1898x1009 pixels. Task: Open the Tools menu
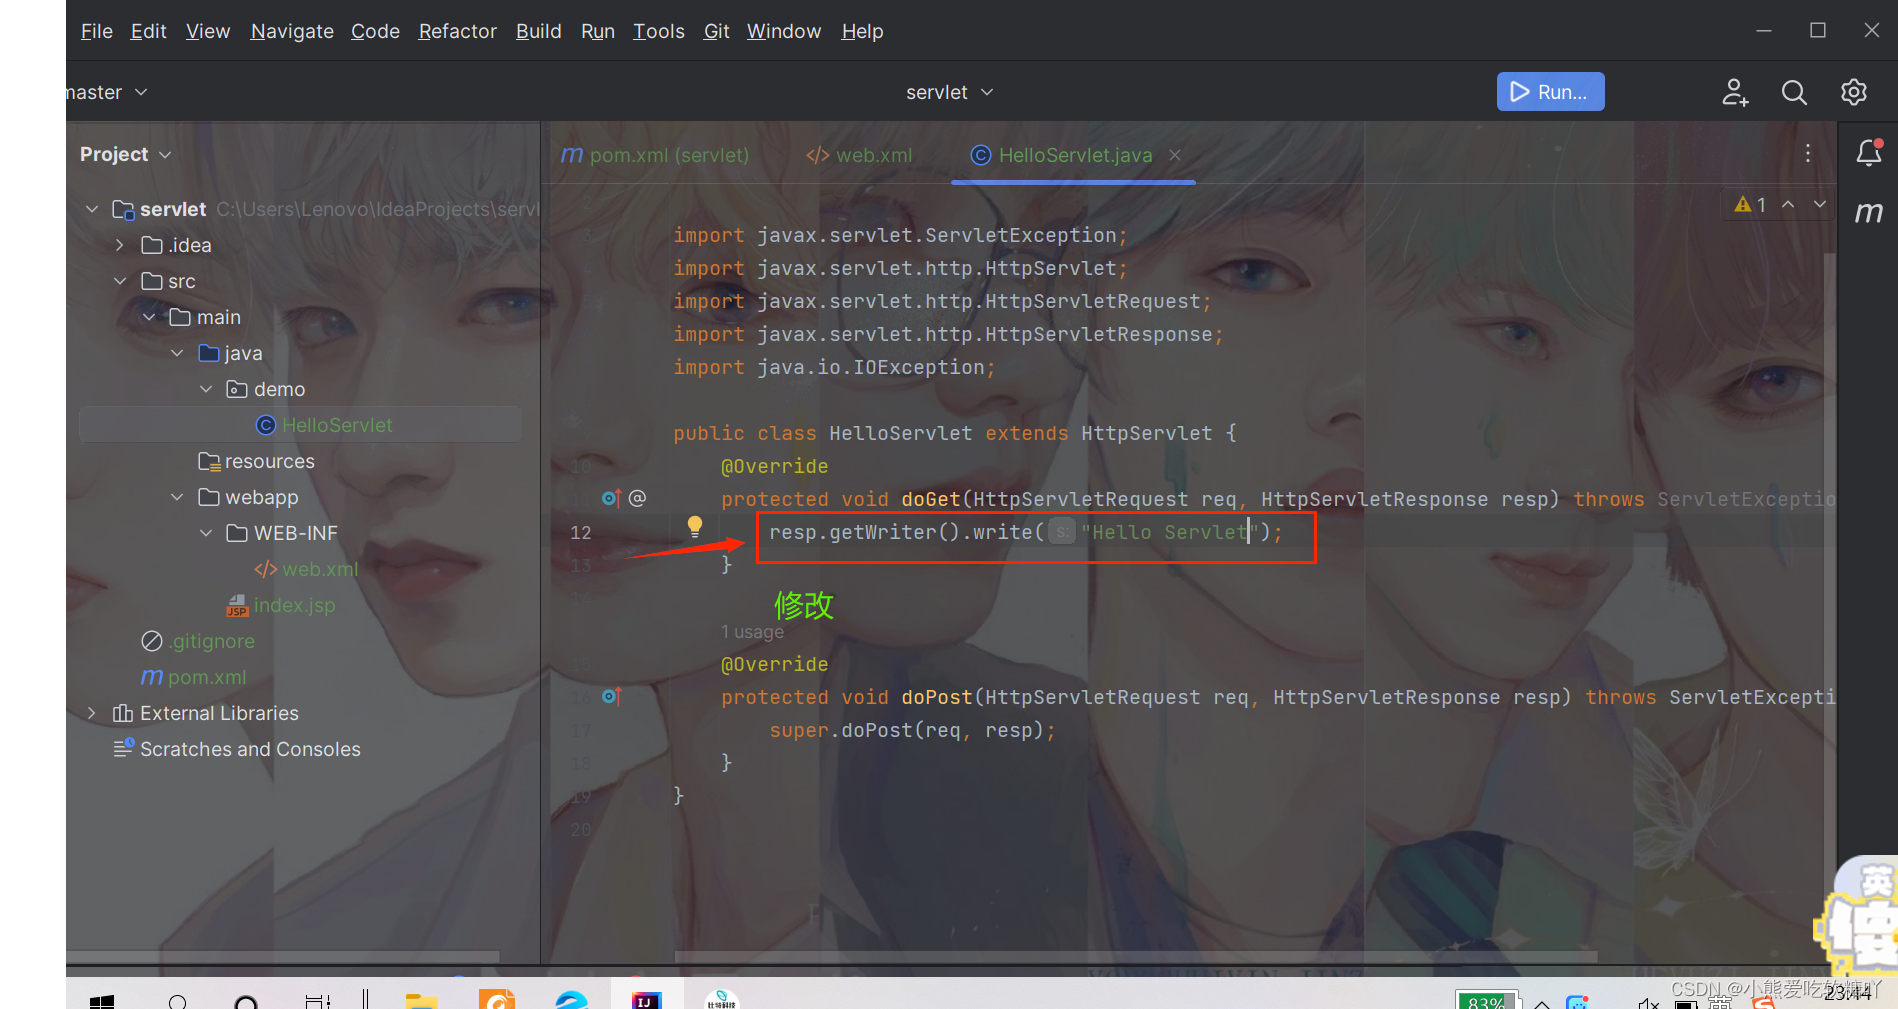point(659,31)
